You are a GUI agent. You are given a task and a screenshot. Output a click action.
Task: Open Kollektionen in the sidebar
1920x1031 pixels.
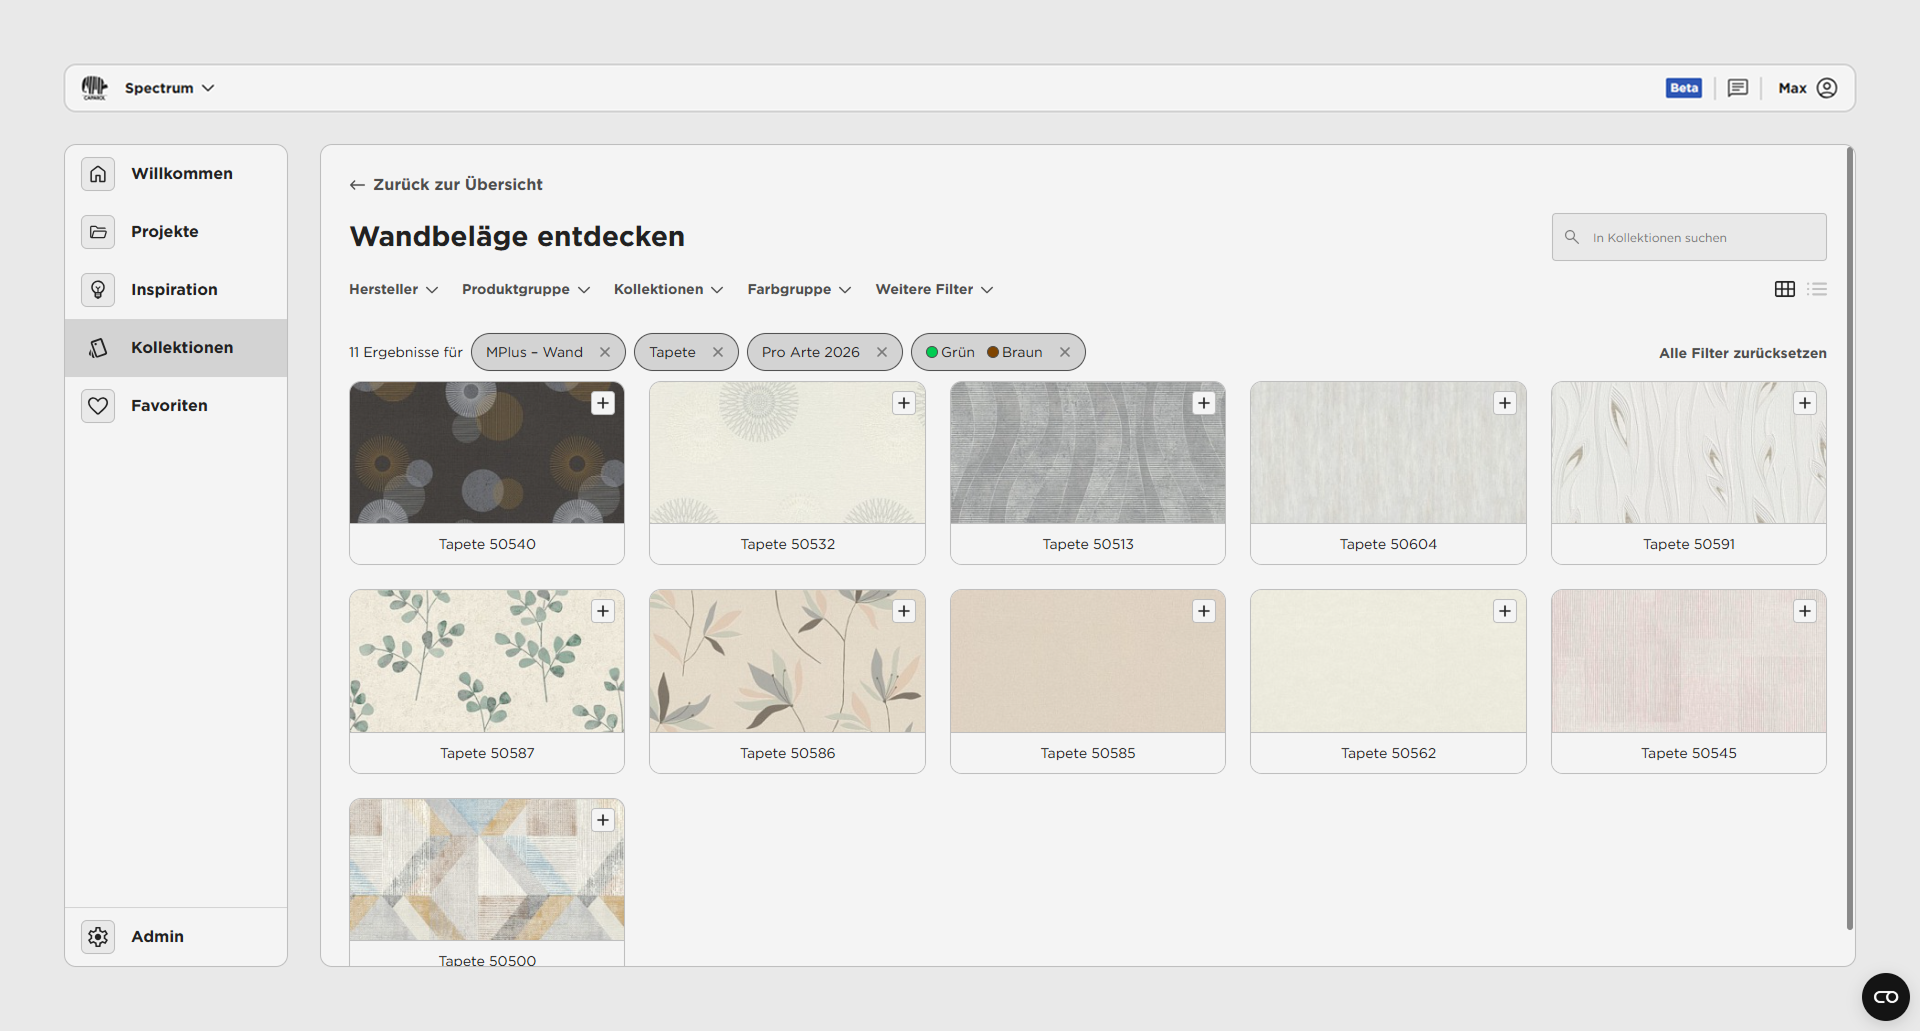coord(182,348)
